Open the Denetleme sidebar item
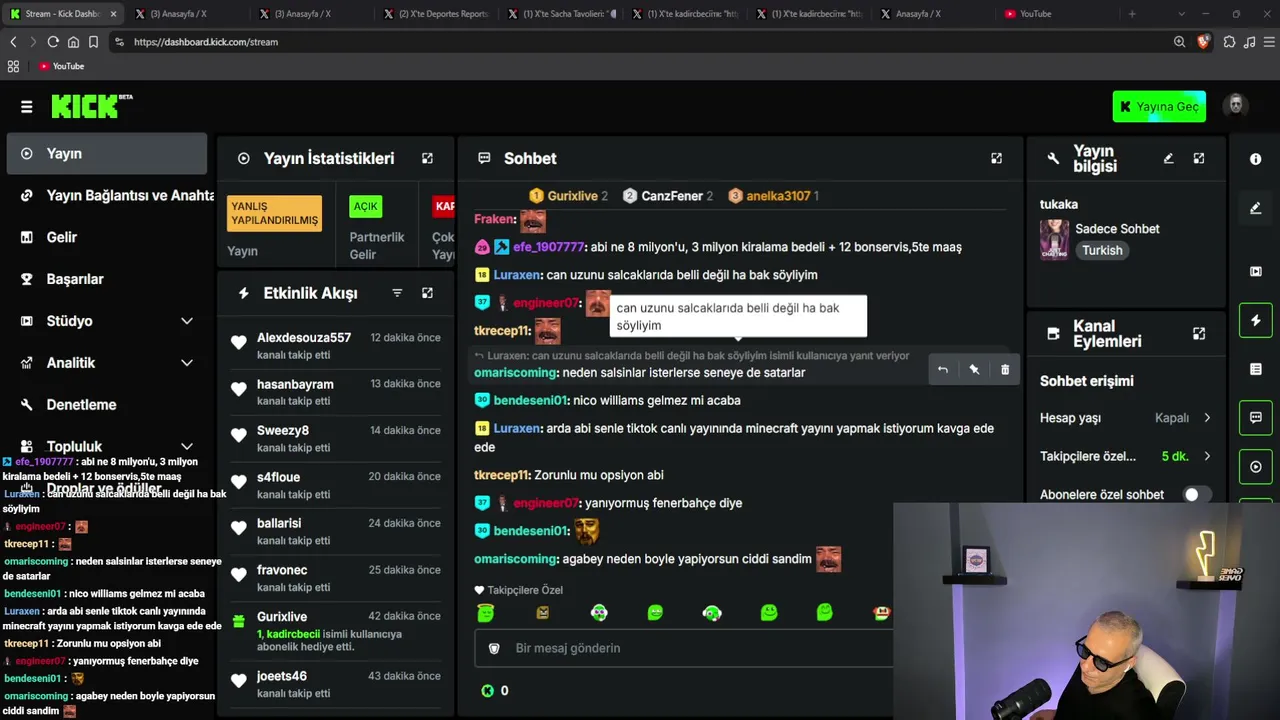Screen dimensions: 1280x720 [x=107, y=405]
